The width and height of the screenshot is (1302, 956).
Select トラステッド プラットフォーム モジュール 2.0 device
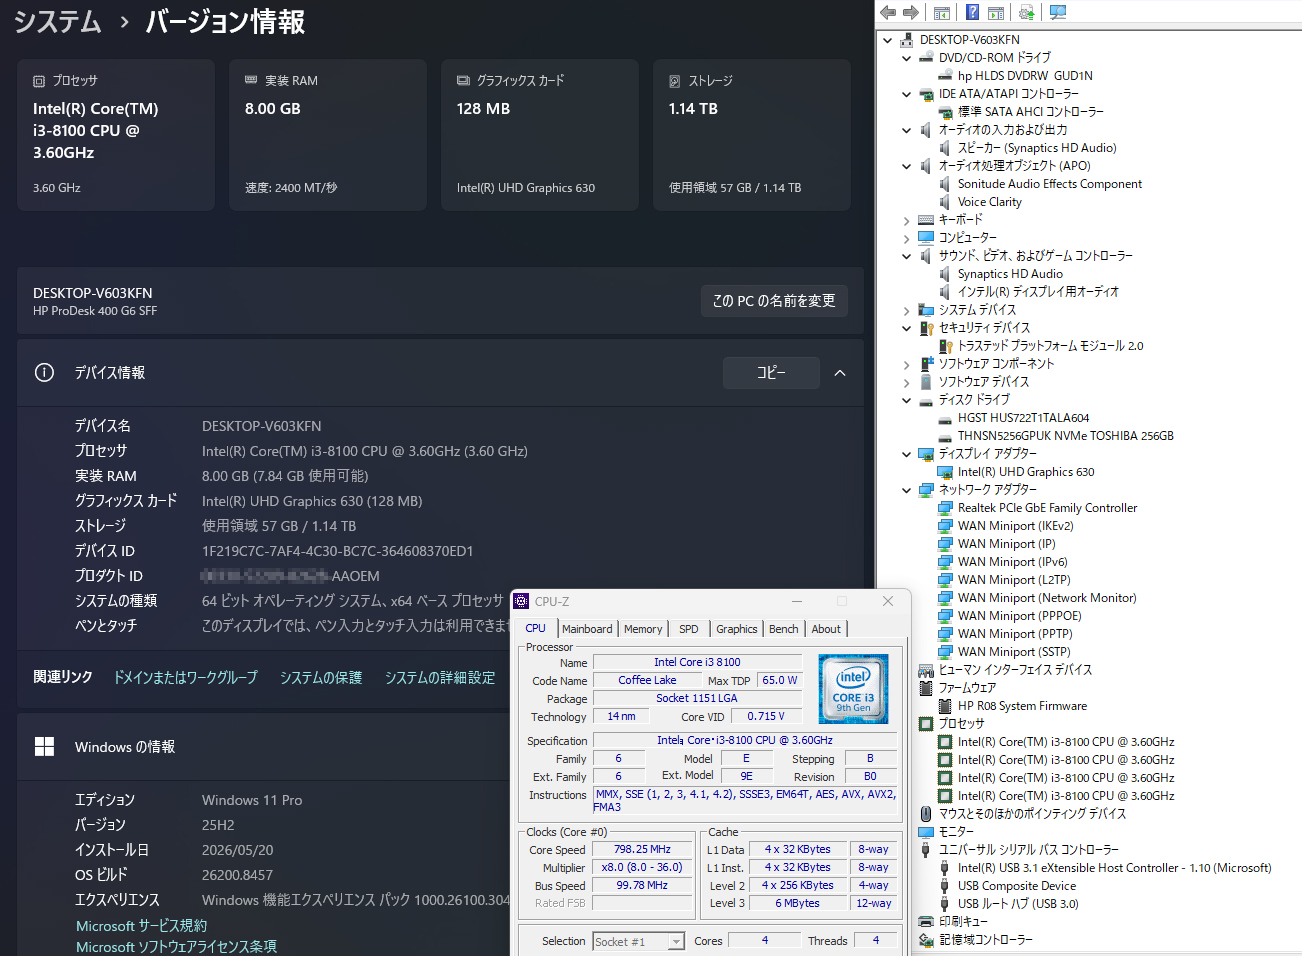click(x=1051, y=346)
